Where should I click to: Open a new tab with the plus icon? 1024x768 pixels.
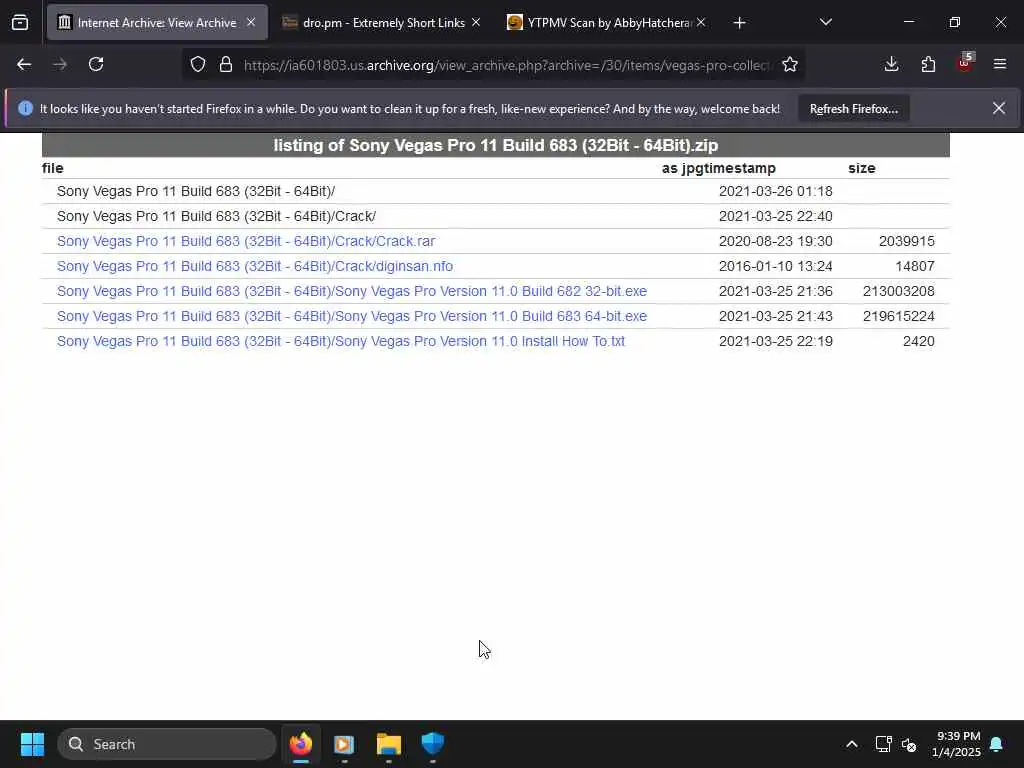[x=739, y=23]
